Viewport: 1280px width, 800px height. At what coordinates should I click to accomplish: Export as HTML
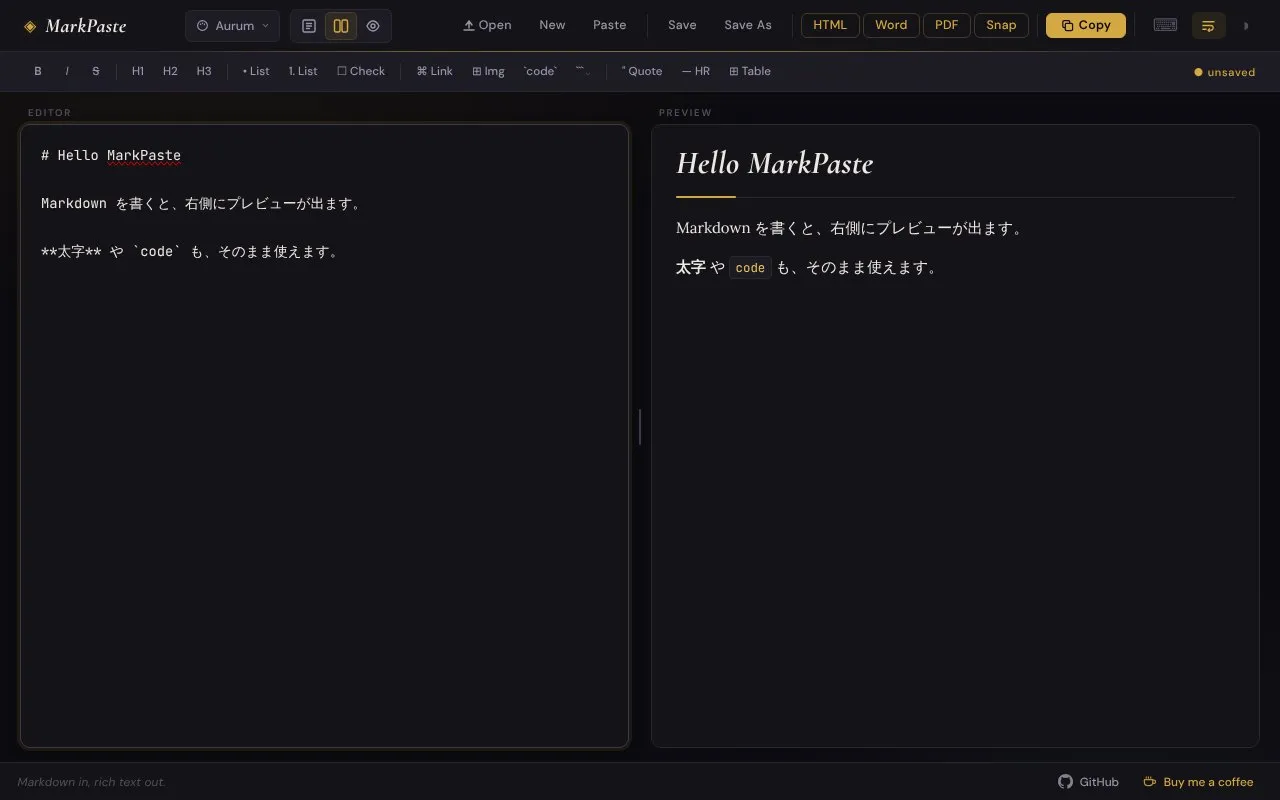[x=830, y=26]
